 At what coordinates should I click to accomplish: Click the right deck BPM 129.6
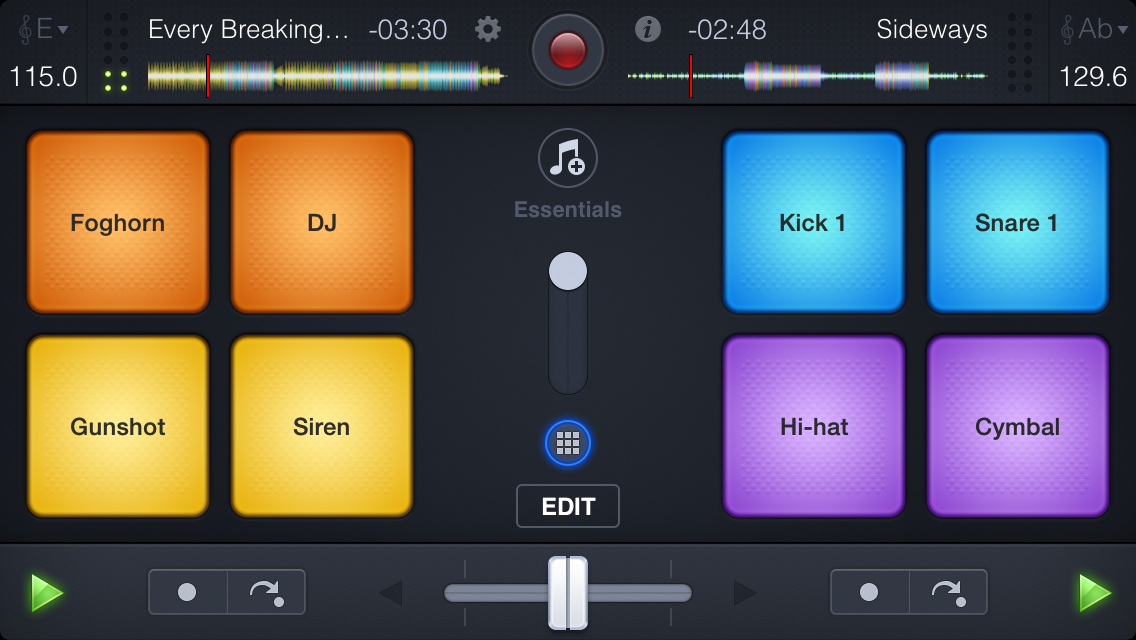(1093, 76)
